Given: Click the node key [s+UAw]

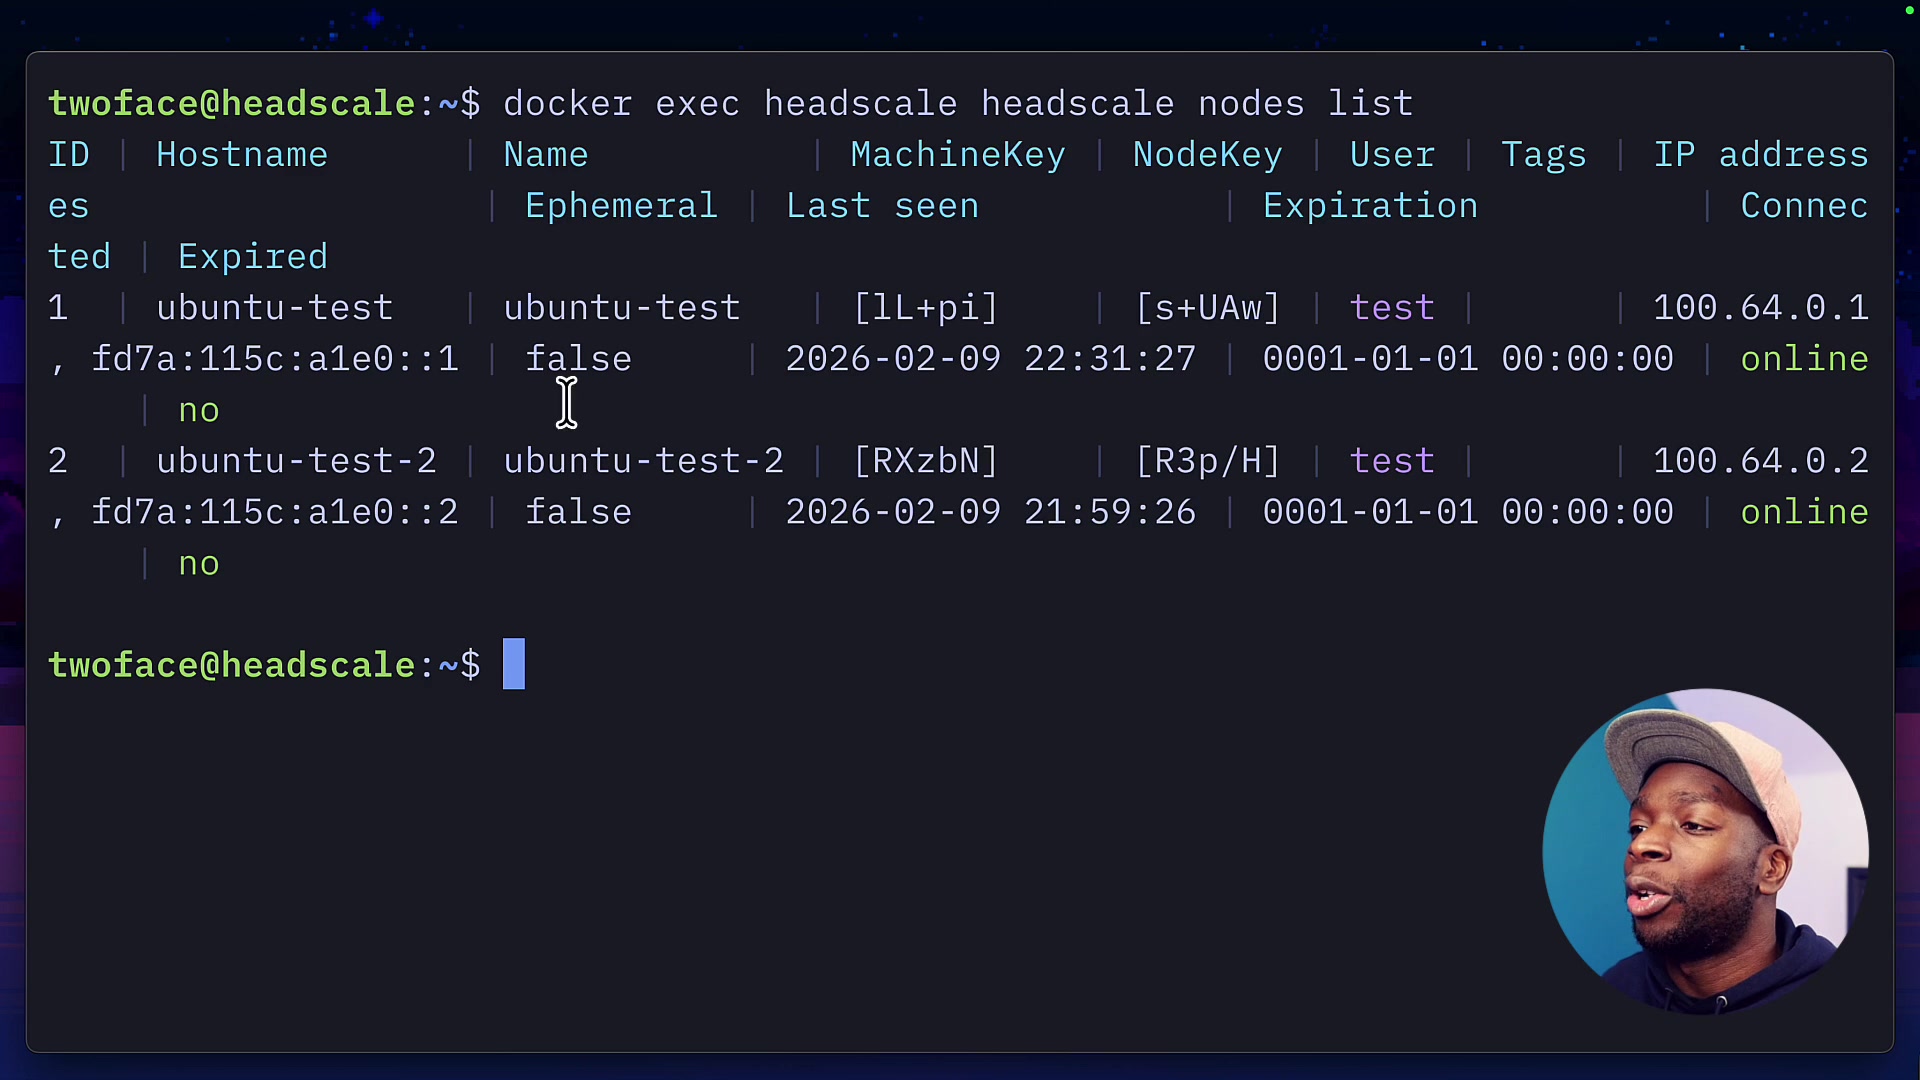Looking at the screenshot, I should 1207,308.
